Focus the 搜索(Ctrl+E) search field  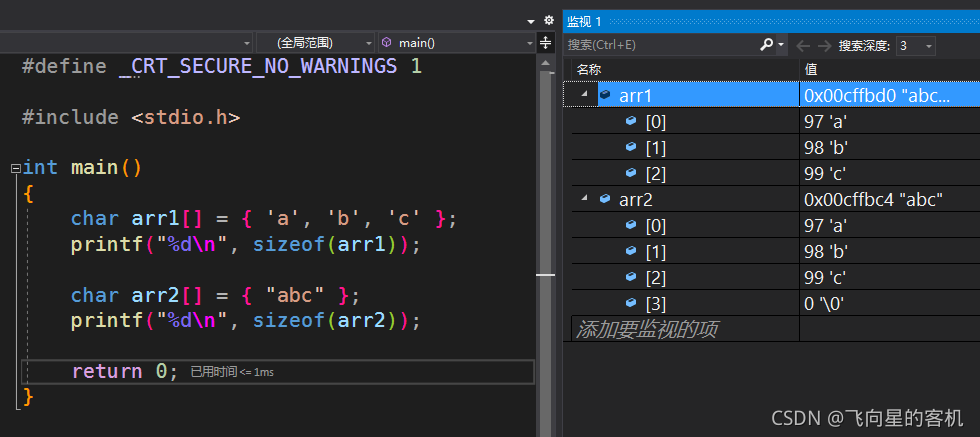click(x=661, y=44)
